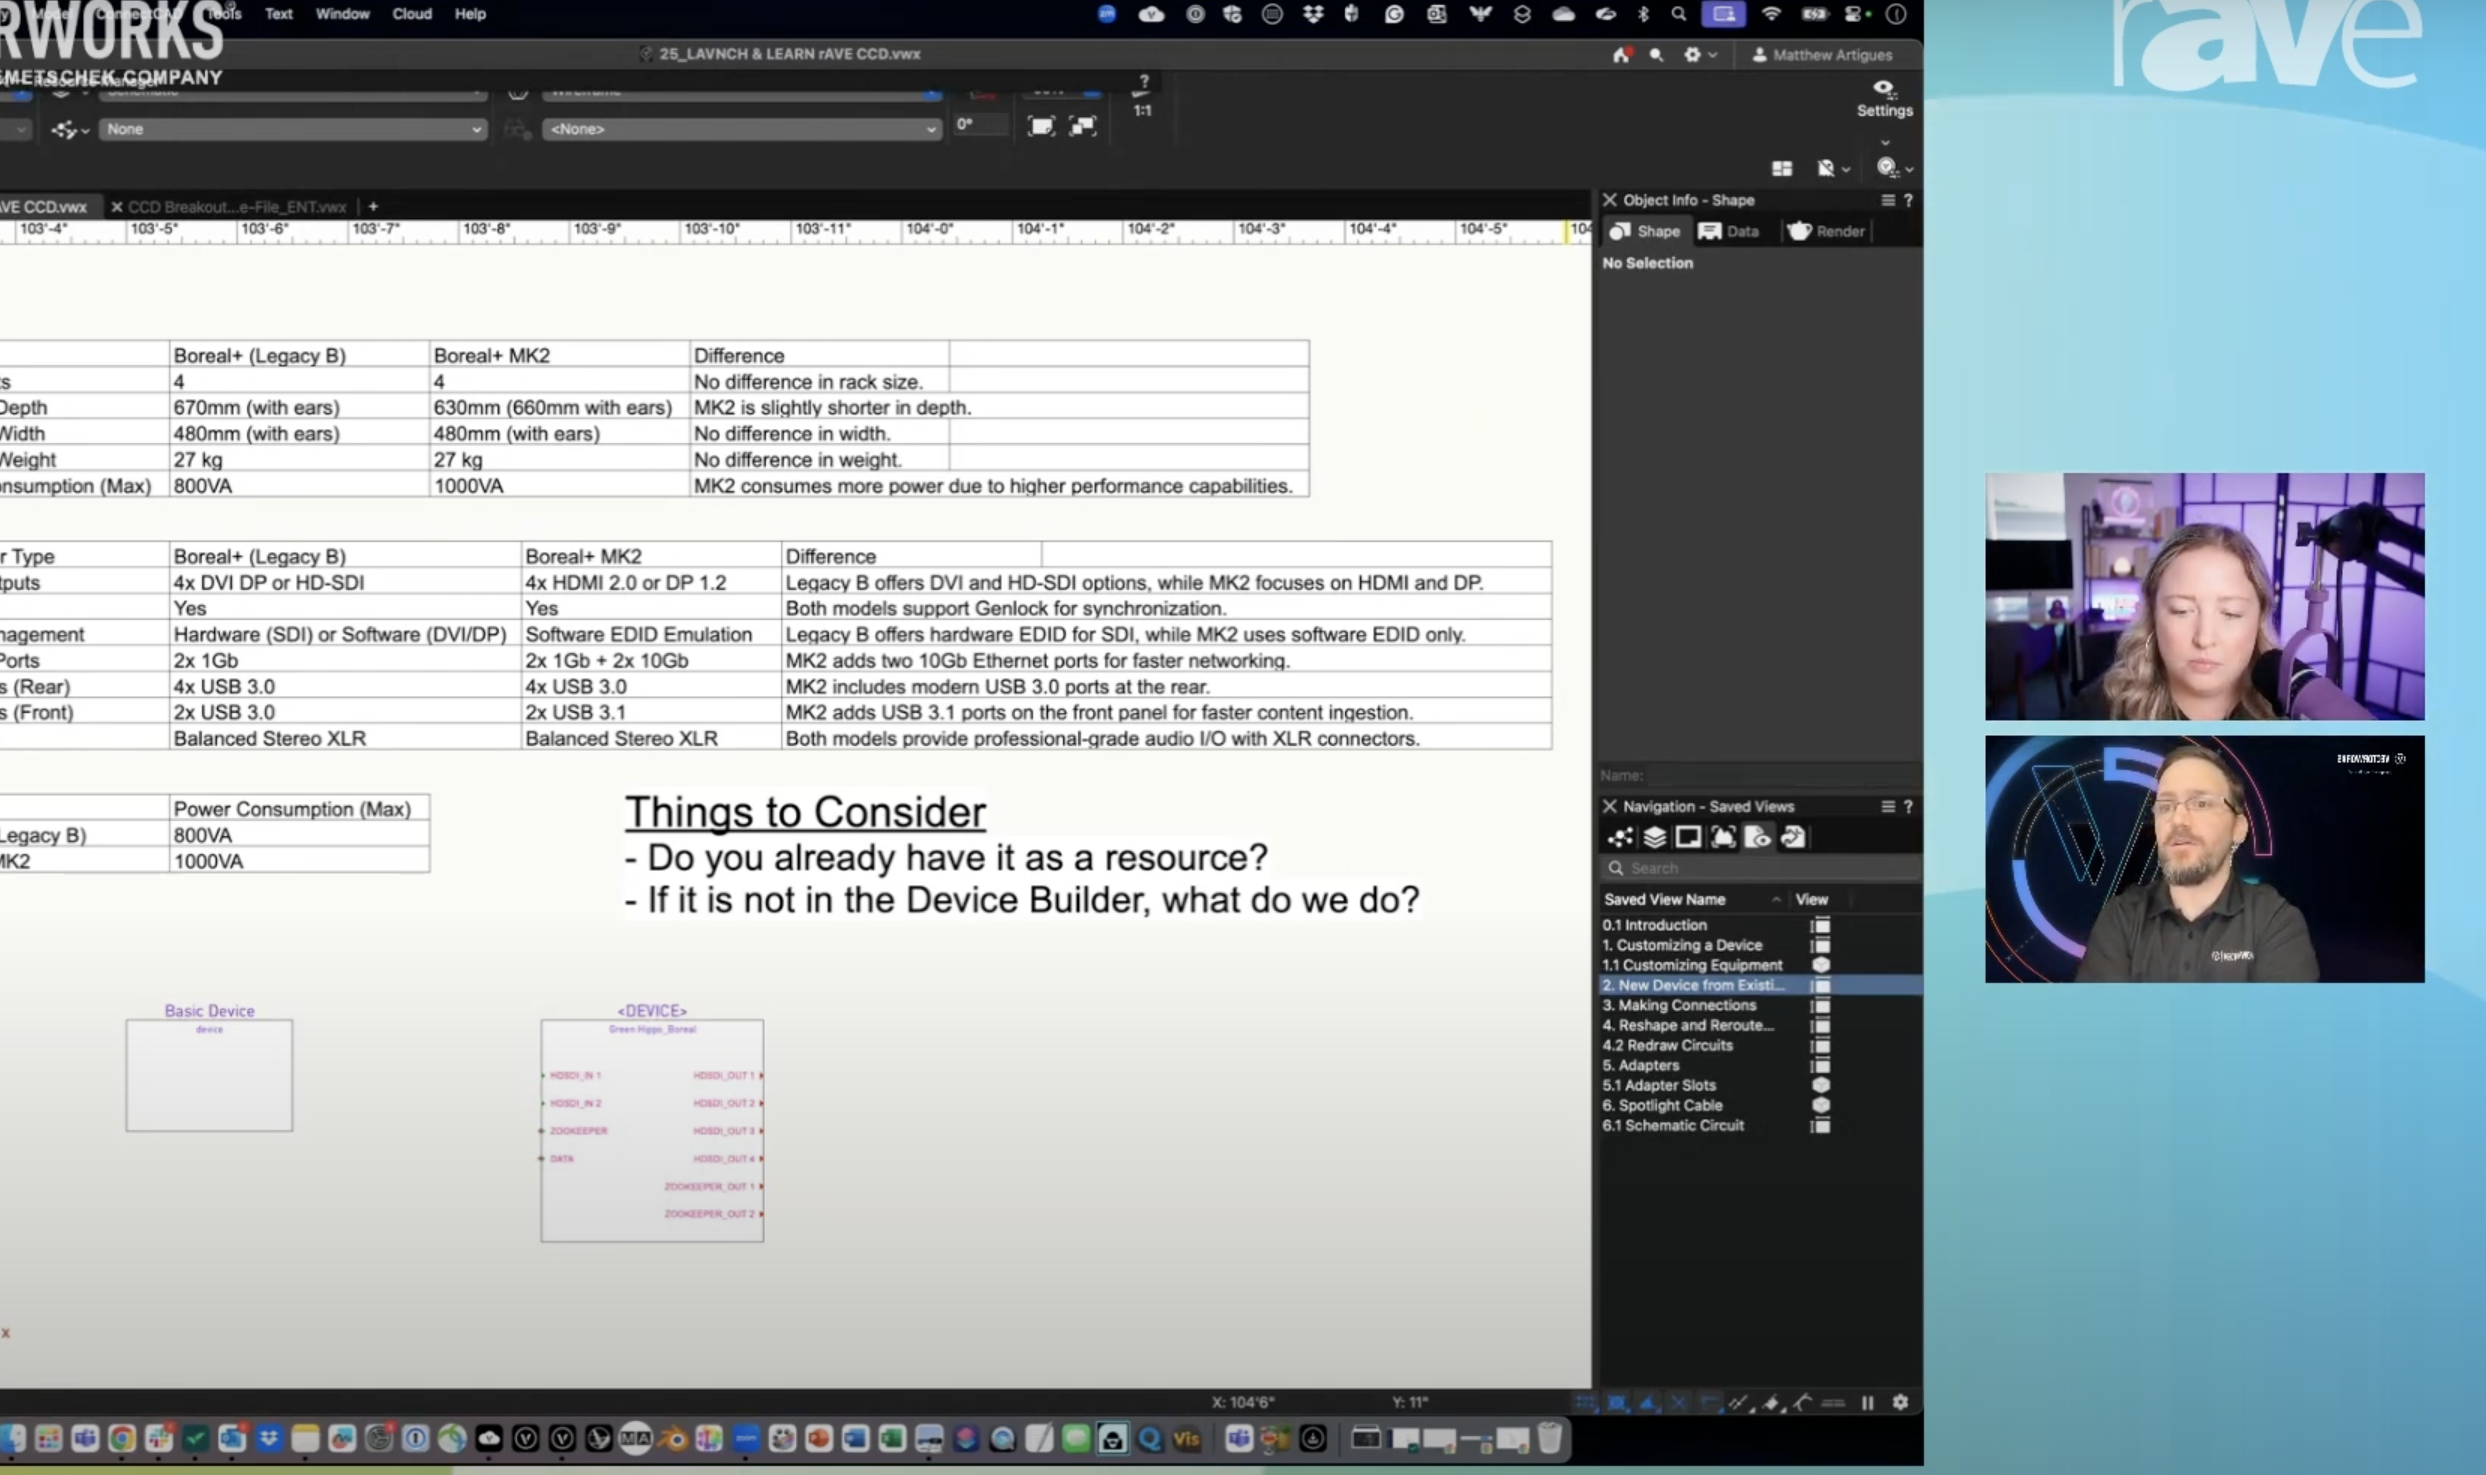This screenshot has width=2486, height=1475.
Task: Open the Trash in the dock
Action: [1549, 1438]
